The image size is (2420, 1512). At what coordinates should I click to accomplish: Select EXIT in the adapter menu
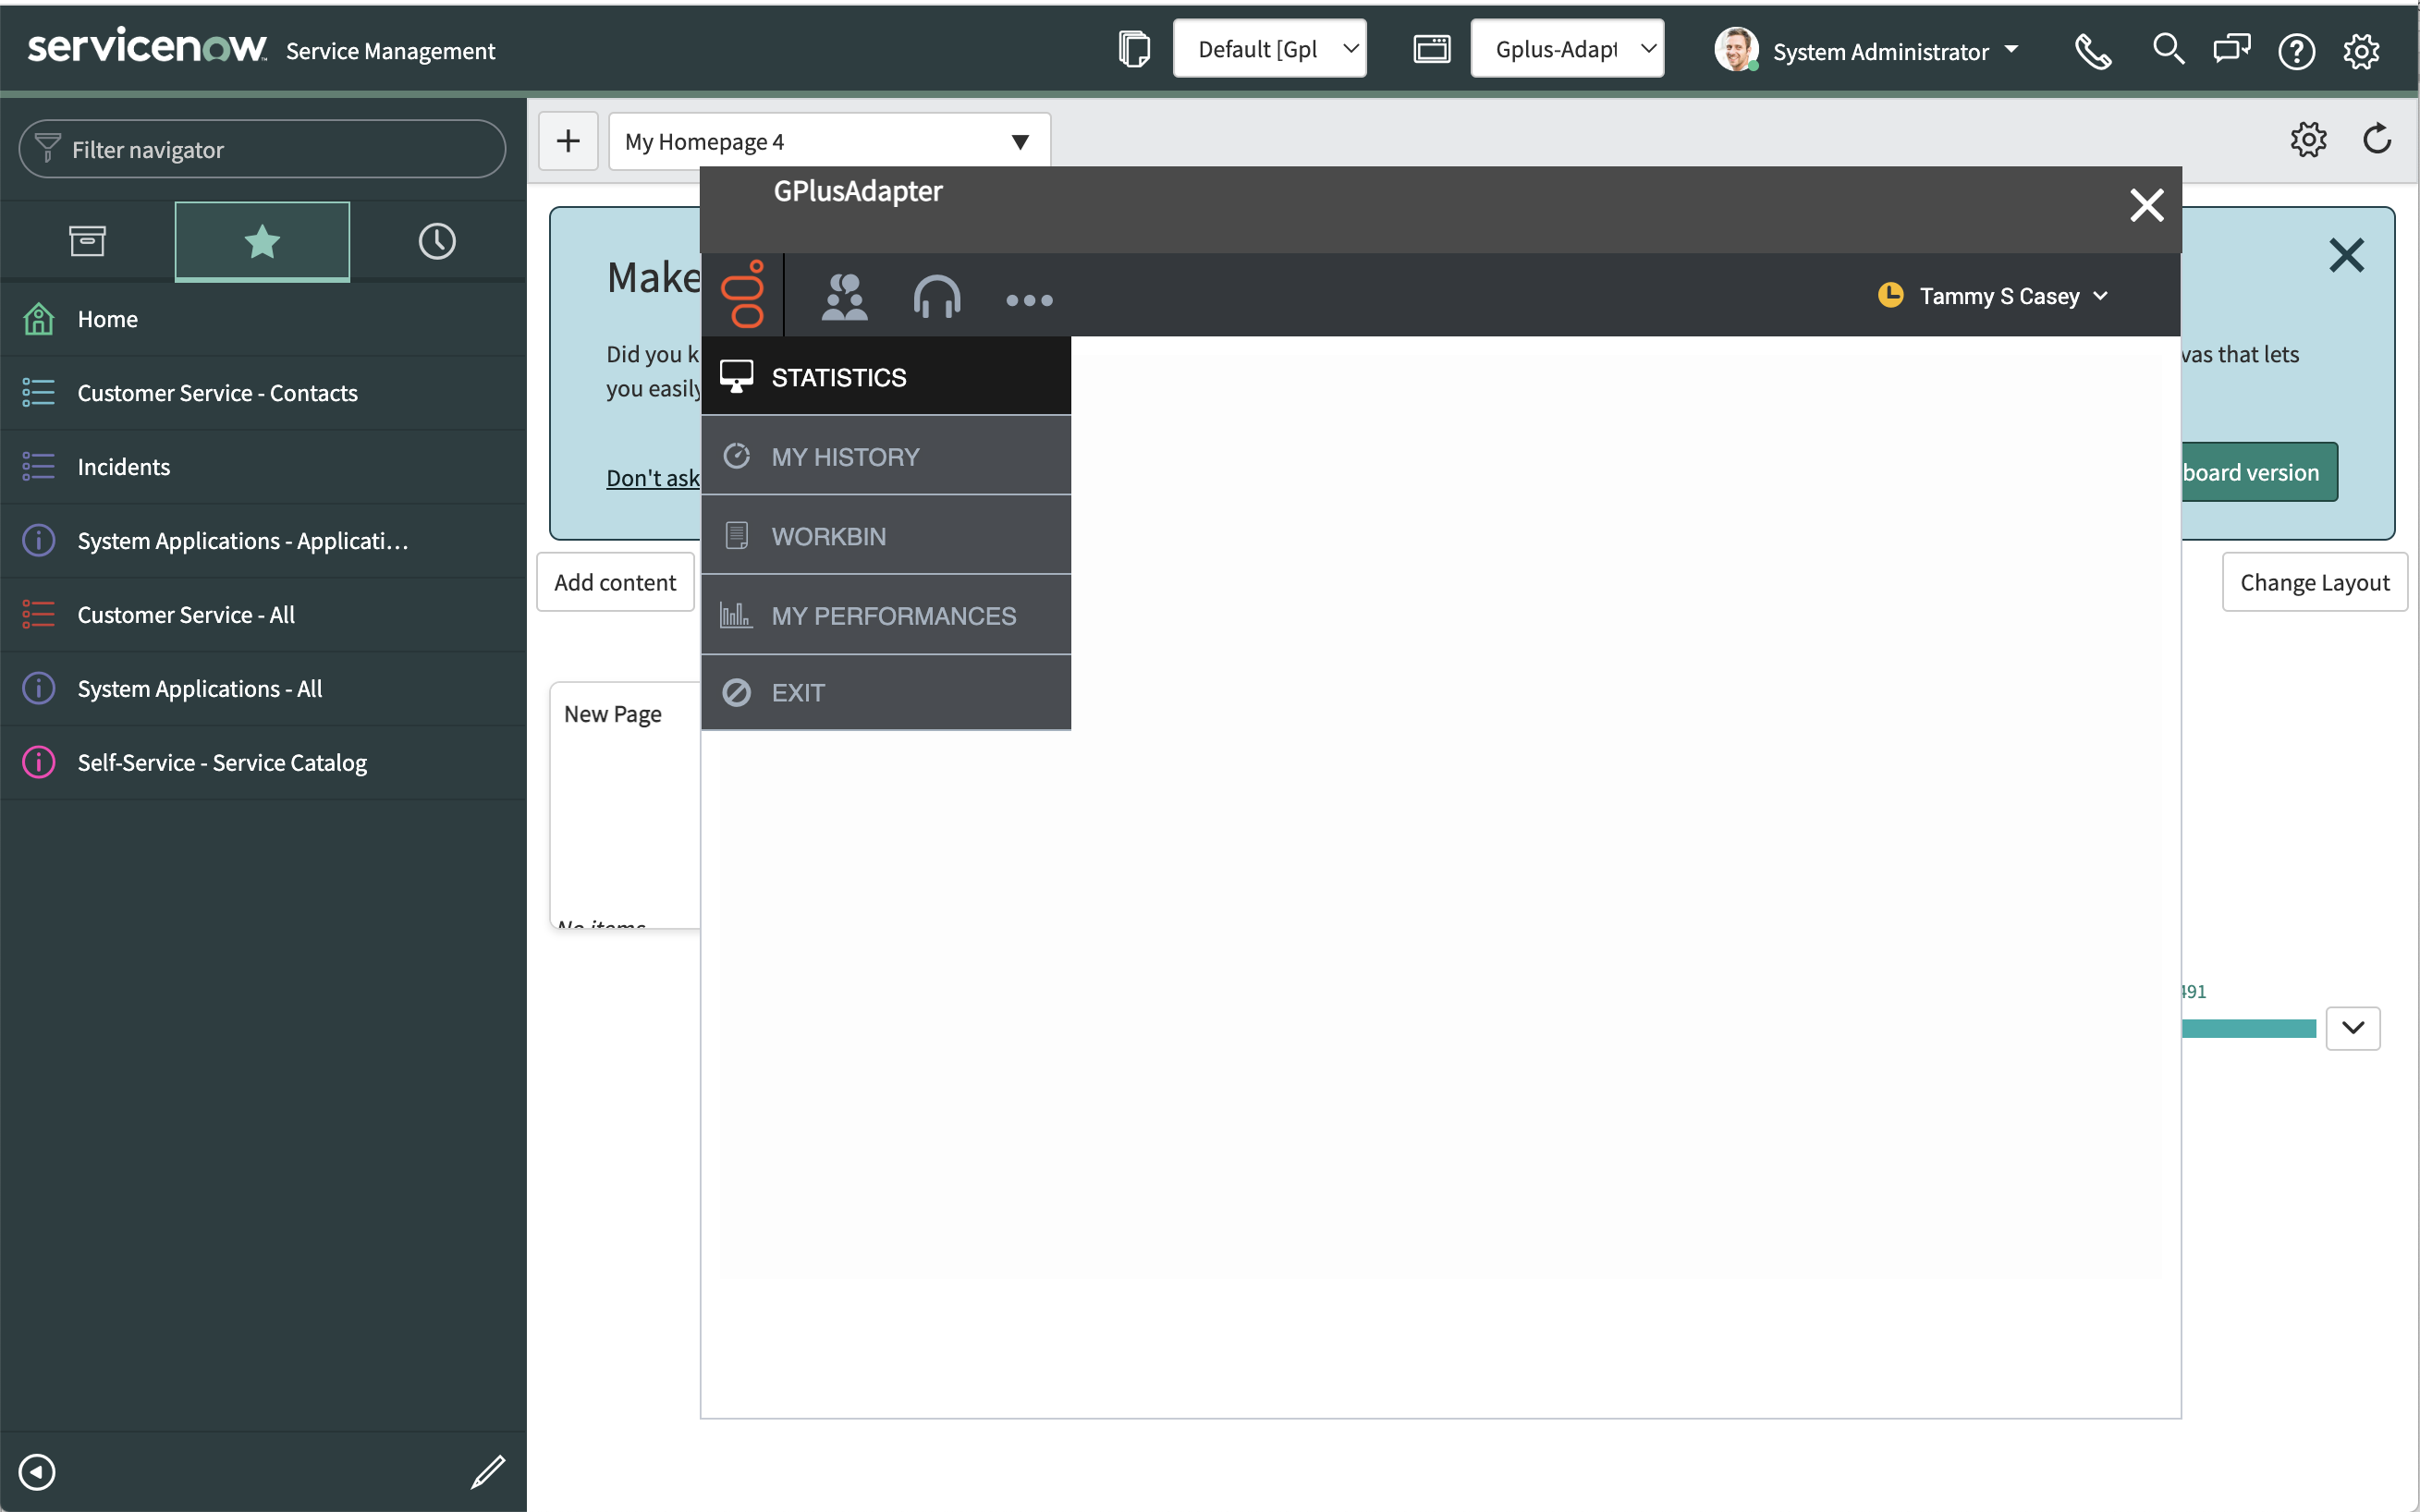coord(886,693)
